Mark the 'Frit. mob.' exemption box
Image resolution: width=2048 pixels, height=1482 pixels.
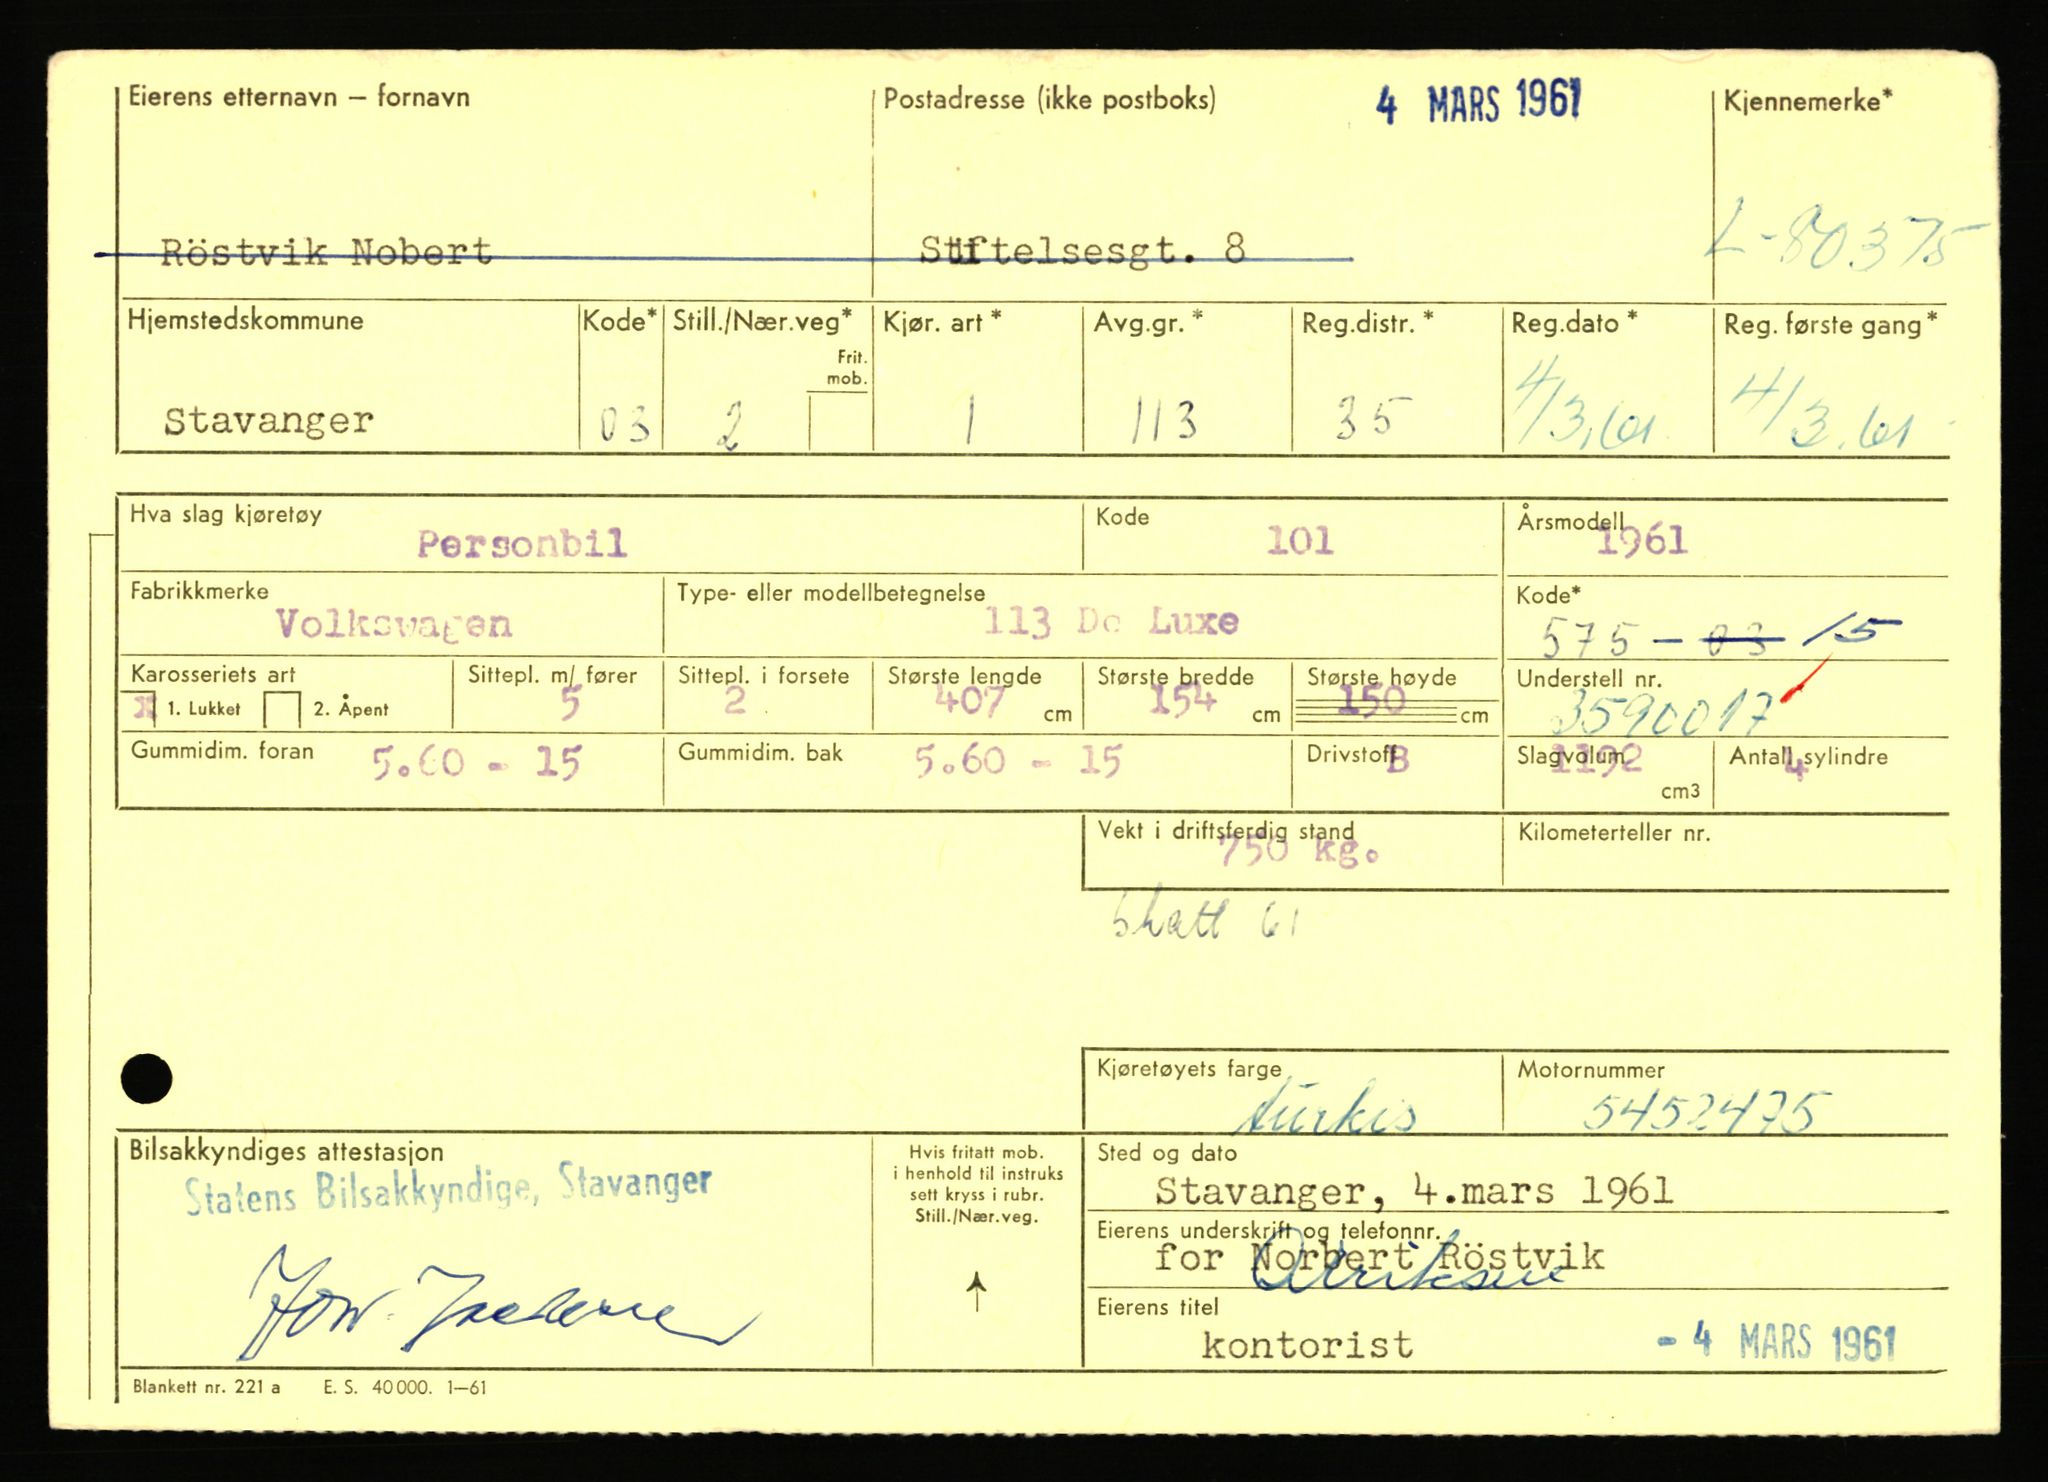(x=839, y=421)
